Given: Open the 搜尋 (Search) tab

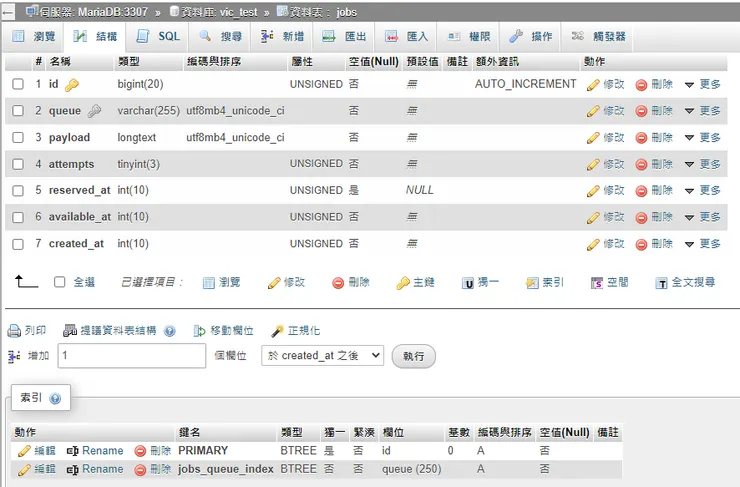Looking at the screenshot, I should [x=221, y=36].
